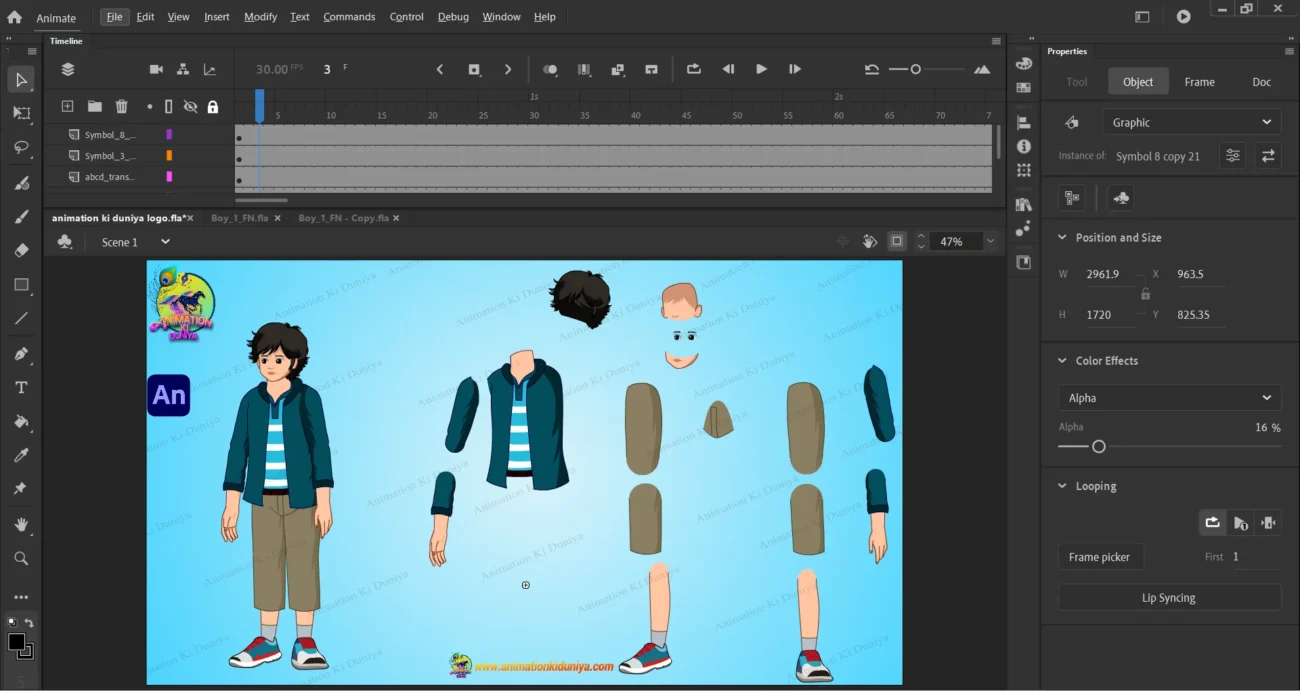Switch to the Boy_1_FN.fla document tab
This screenshot has width=1300, height=691.
(240, 218)
